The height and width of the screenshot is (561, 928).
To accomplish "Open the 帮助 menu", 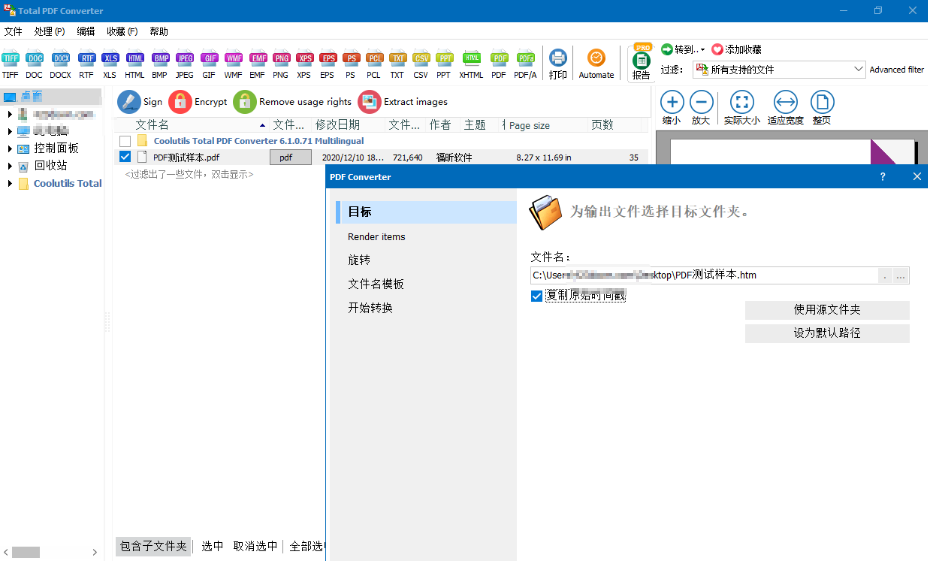I will [x=159, y=31].
